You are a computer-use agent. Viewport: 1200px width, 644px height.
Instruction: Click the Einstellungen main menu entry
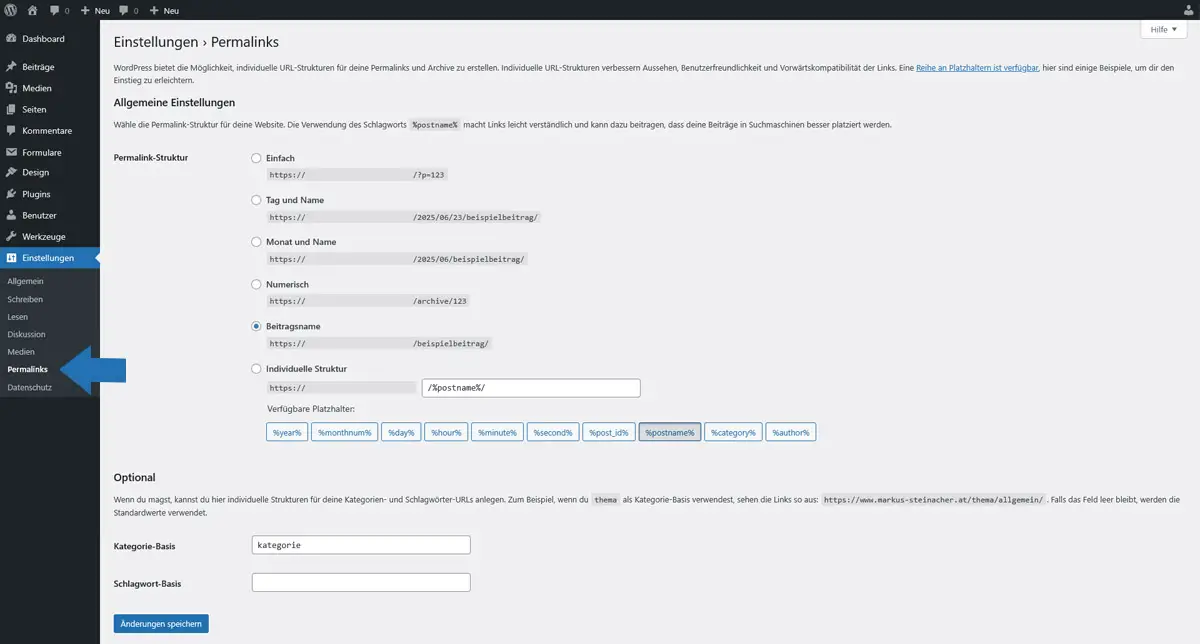click(50, 258)
